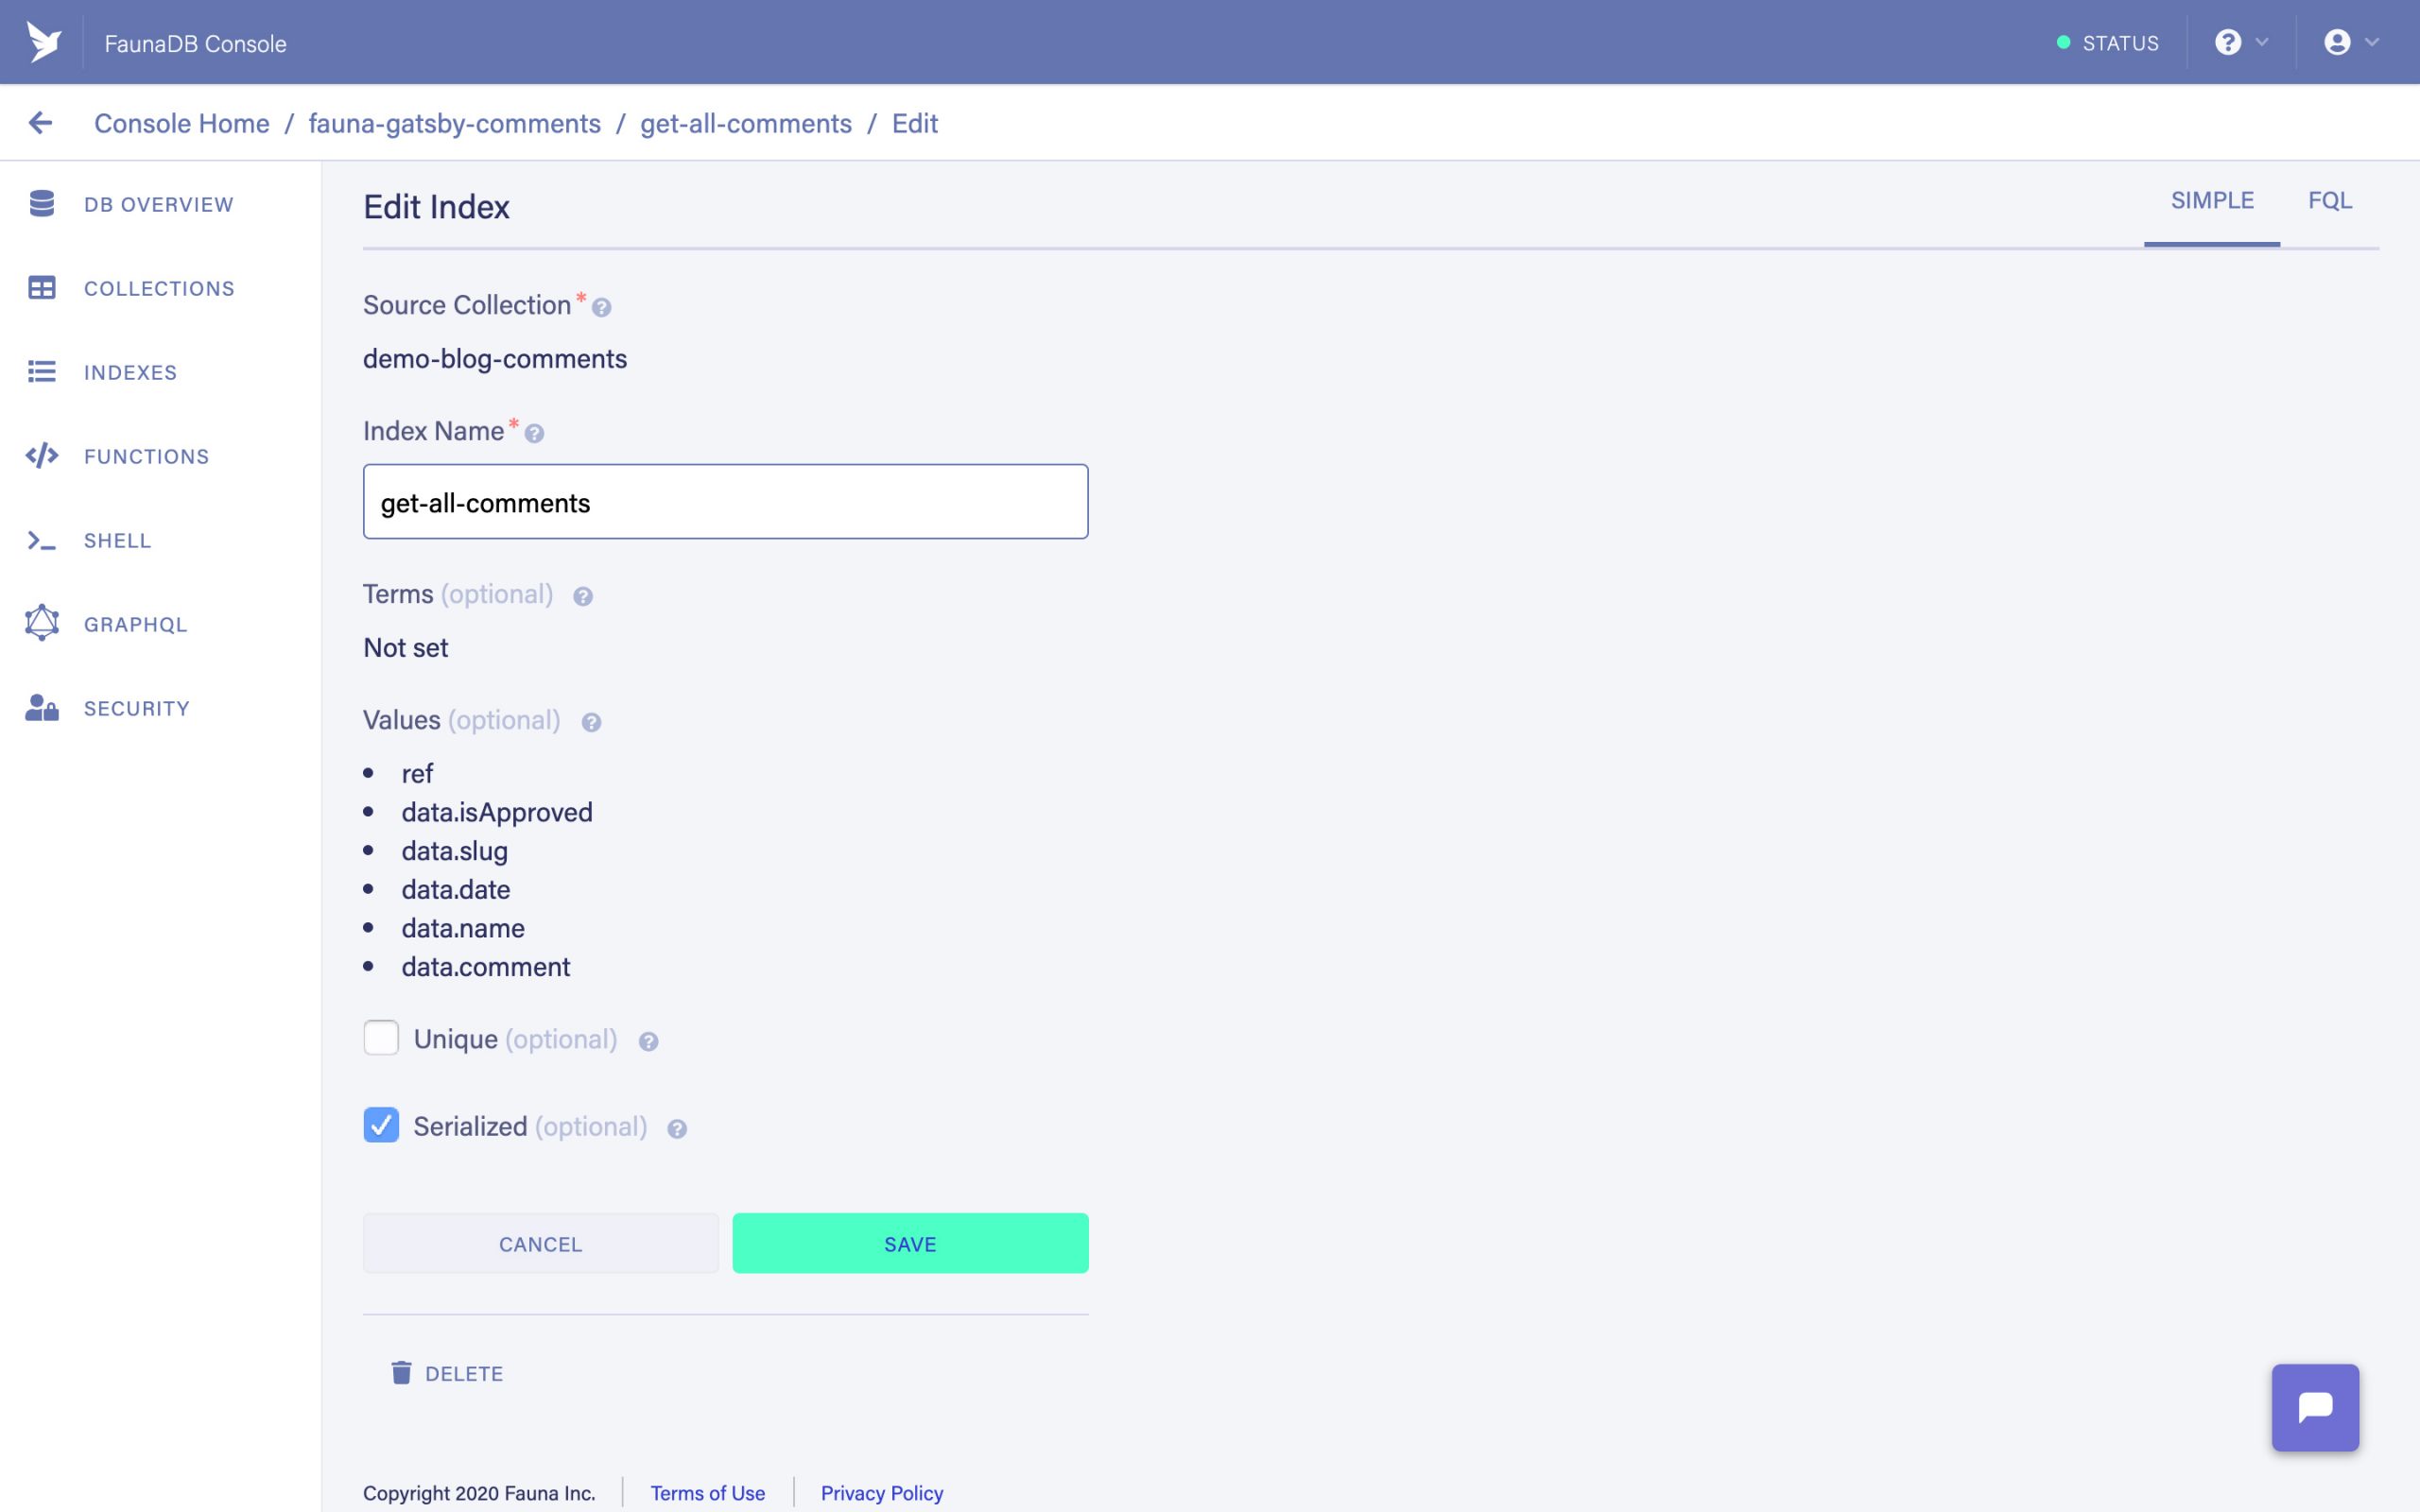Open the Shell from the sidebar
The height and width of the screenshot is (1512, 2420).
click(x=41, y=540)
